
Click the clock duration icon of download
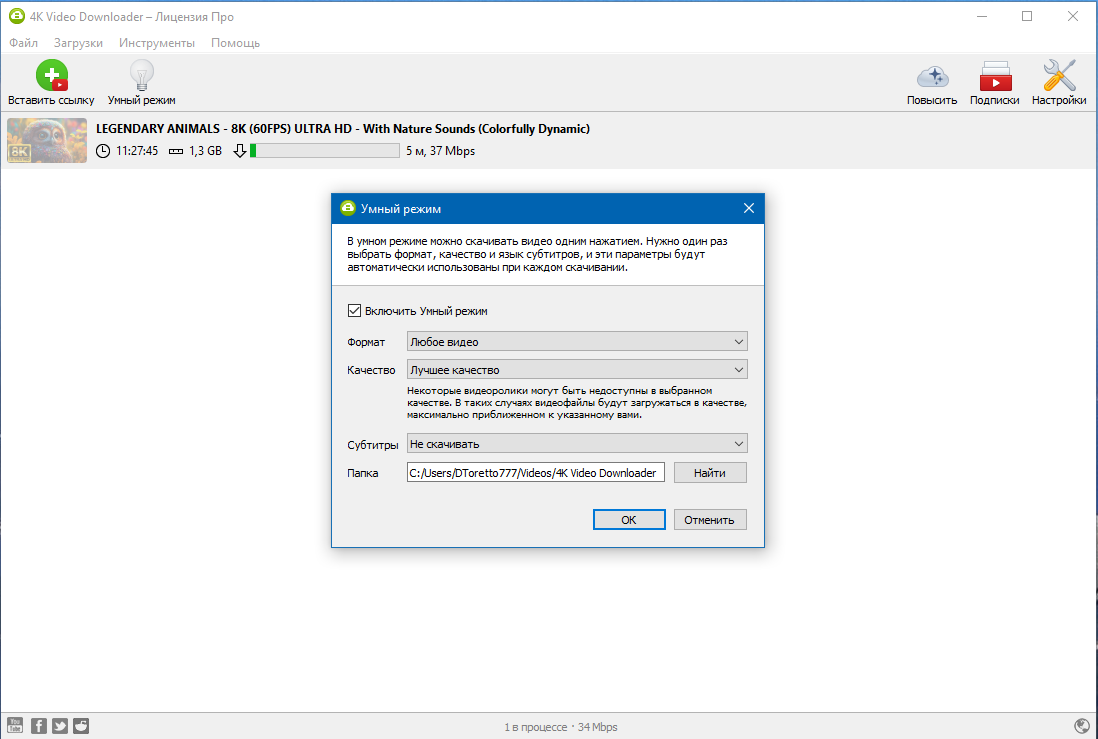103,151
